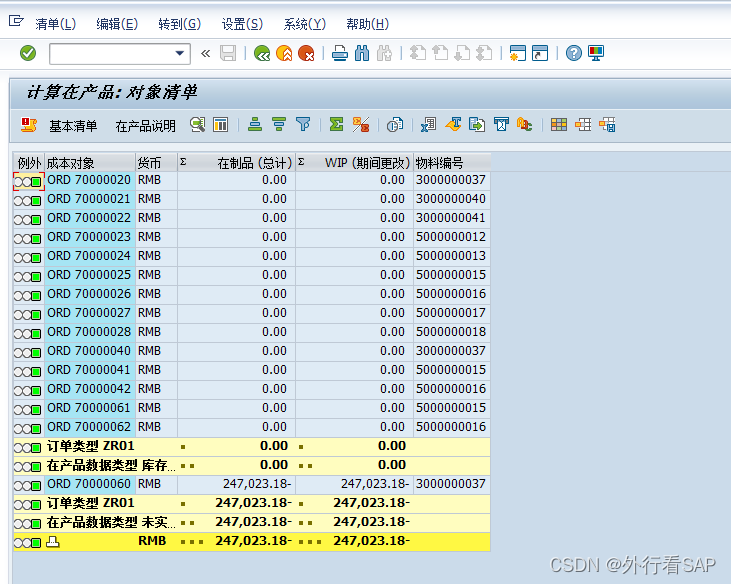The image size is (731, 584).
Task: Click inside the command input field
Action: (112, 53)
